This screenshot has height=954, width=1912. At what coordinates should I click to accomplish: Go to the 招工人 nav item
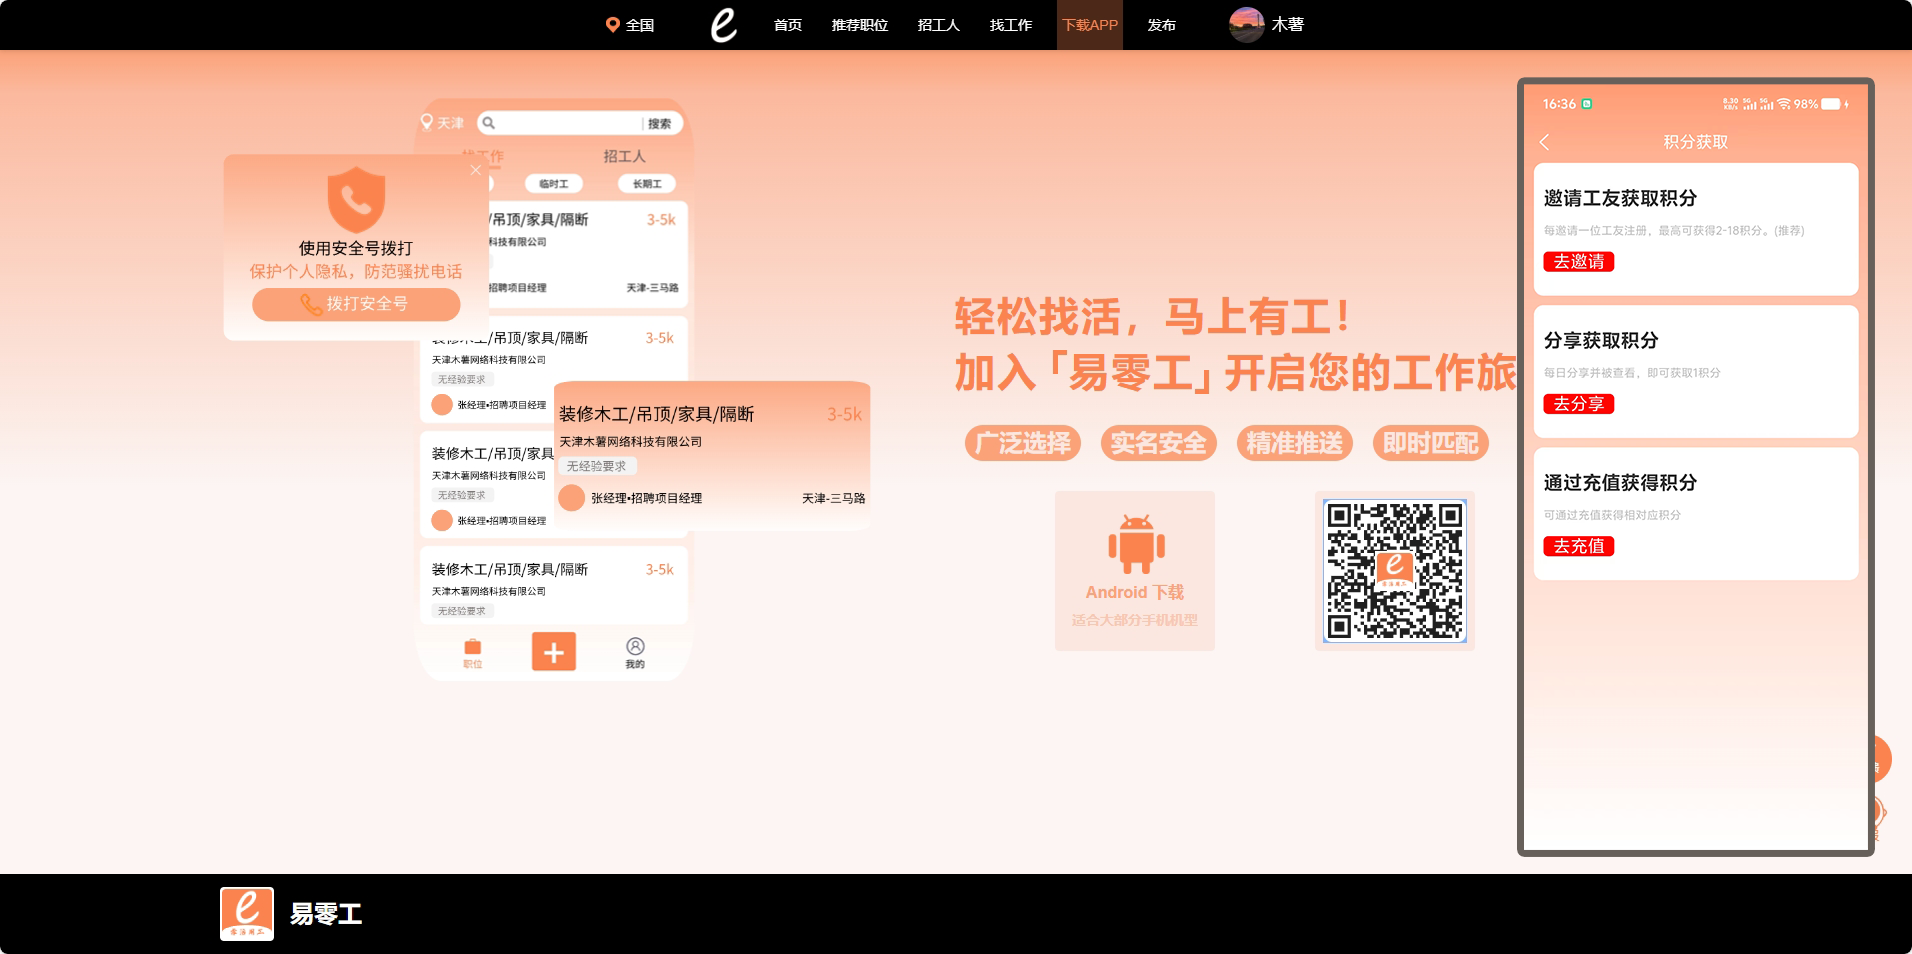[x=939, y=25]
